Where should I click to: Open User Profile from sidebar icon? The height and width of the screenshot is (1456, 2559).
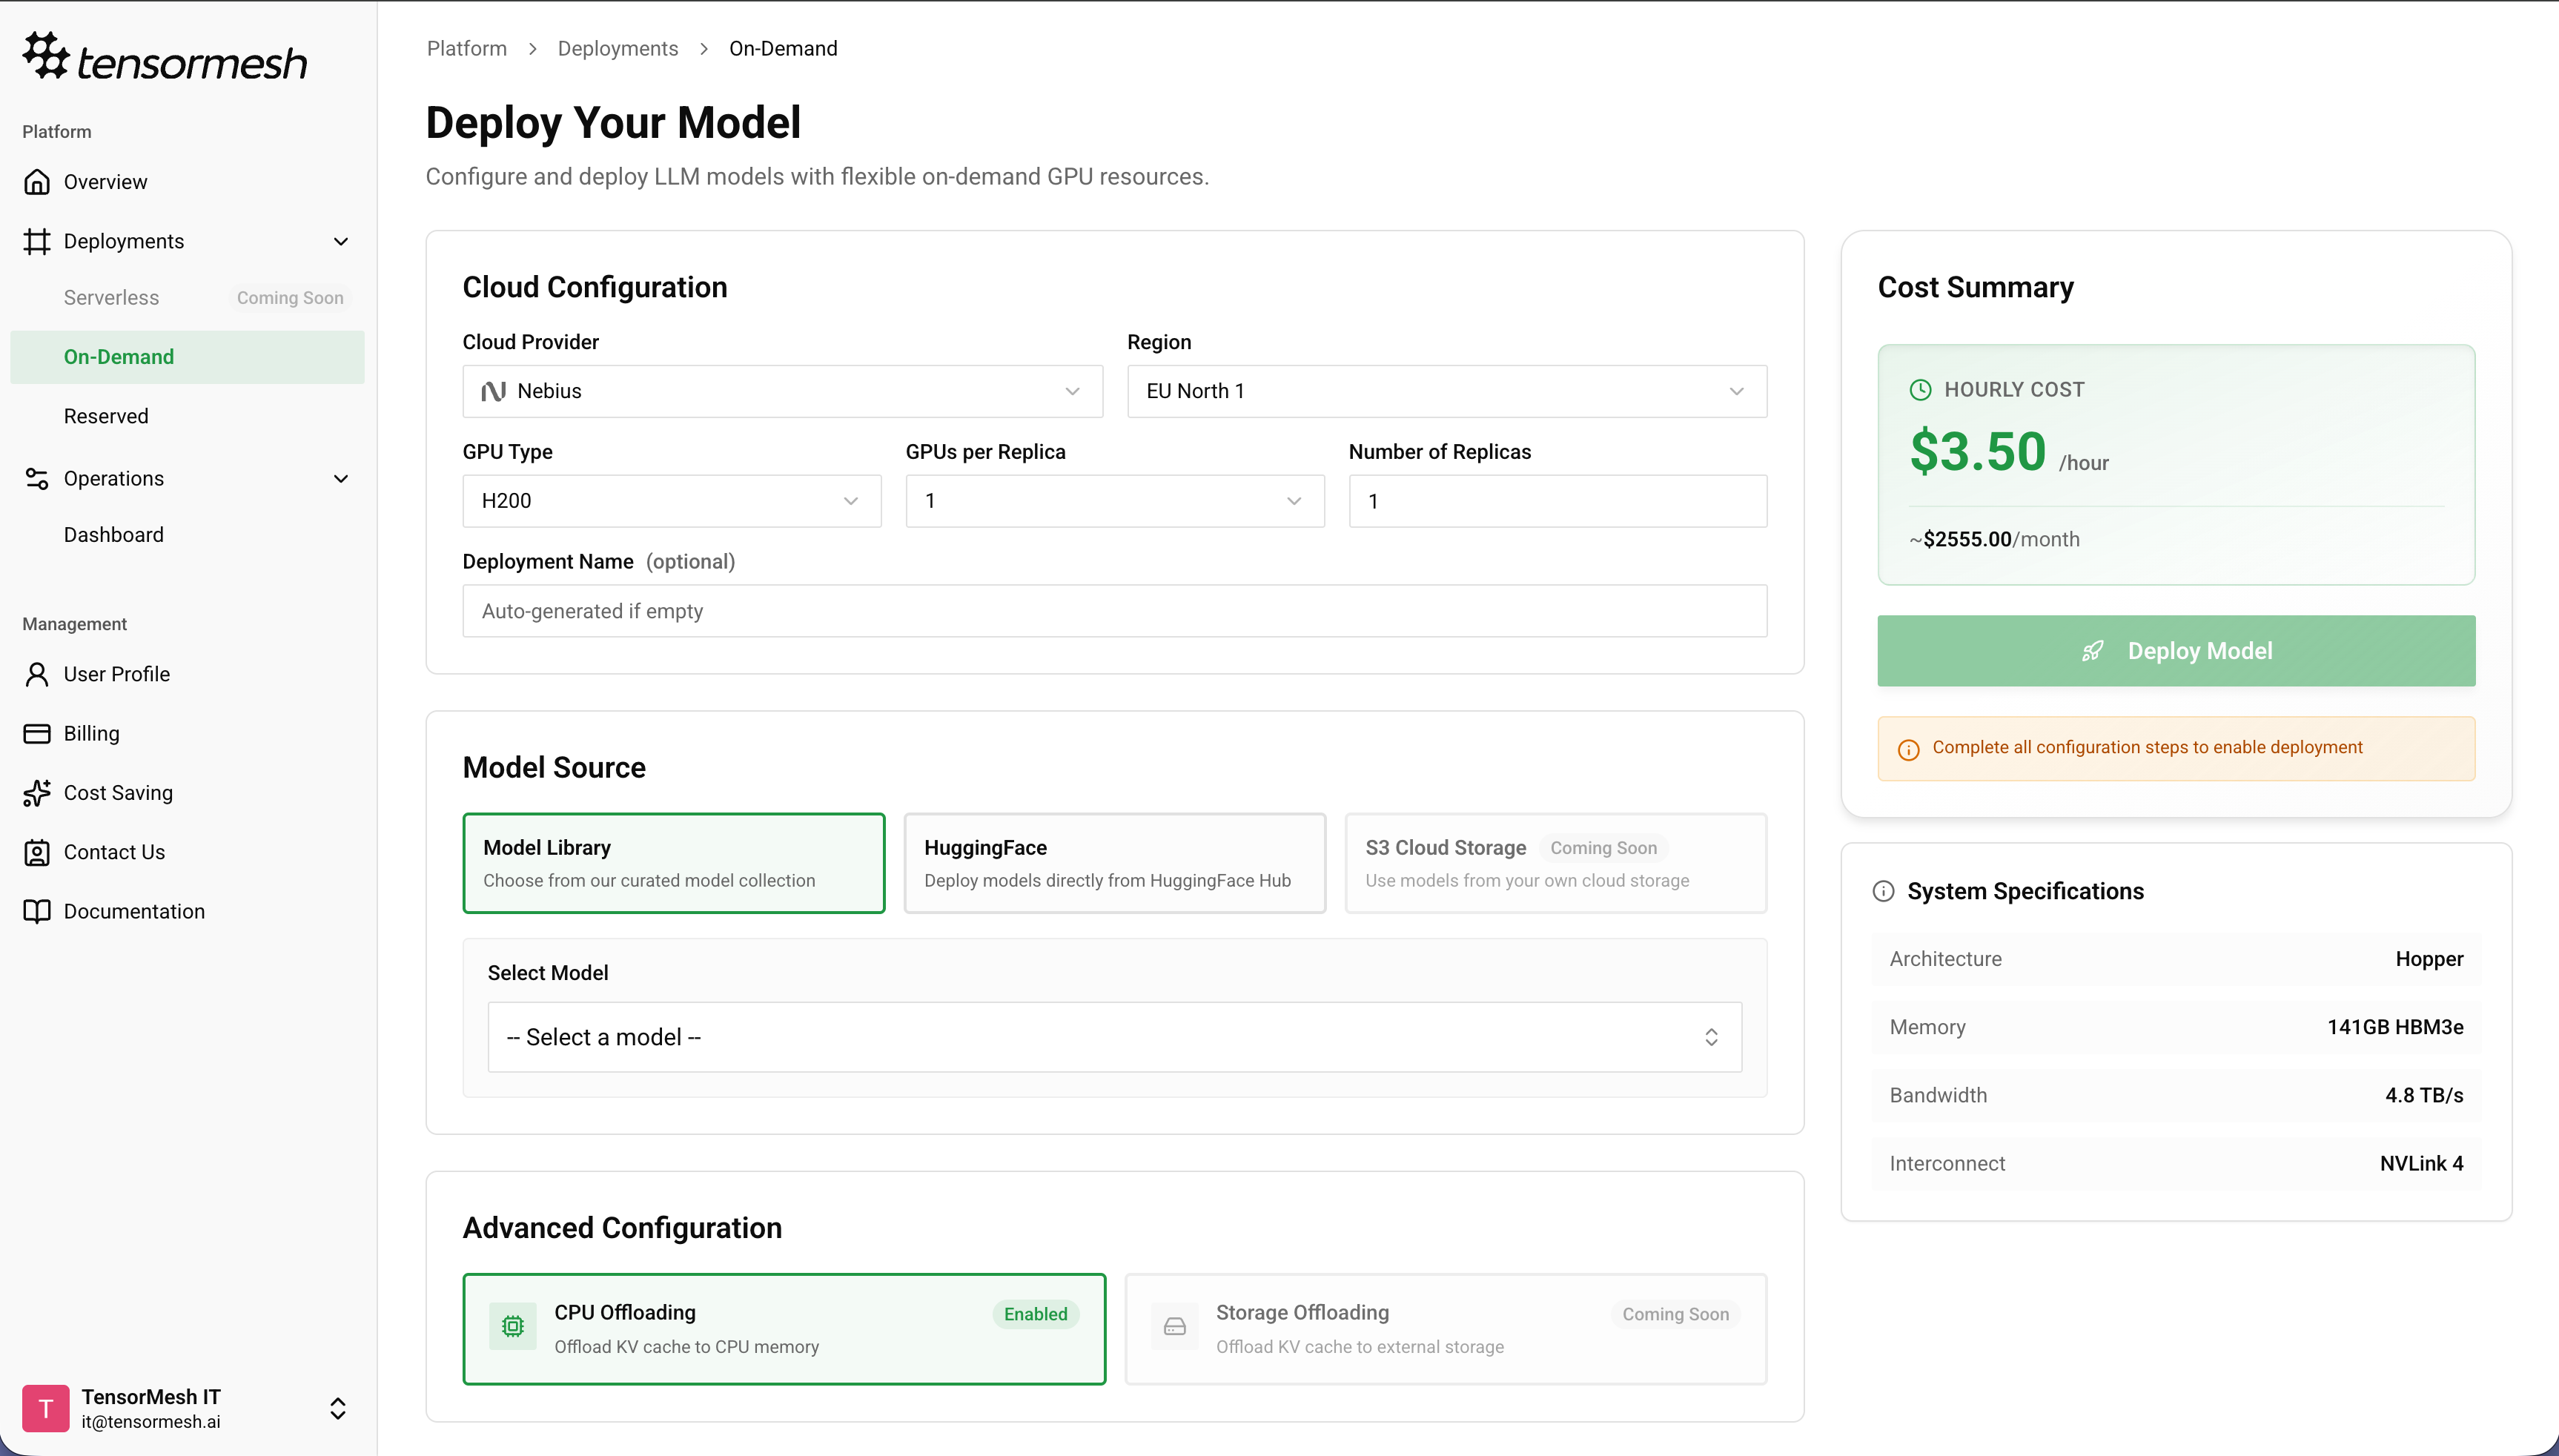tap(36, 673)
